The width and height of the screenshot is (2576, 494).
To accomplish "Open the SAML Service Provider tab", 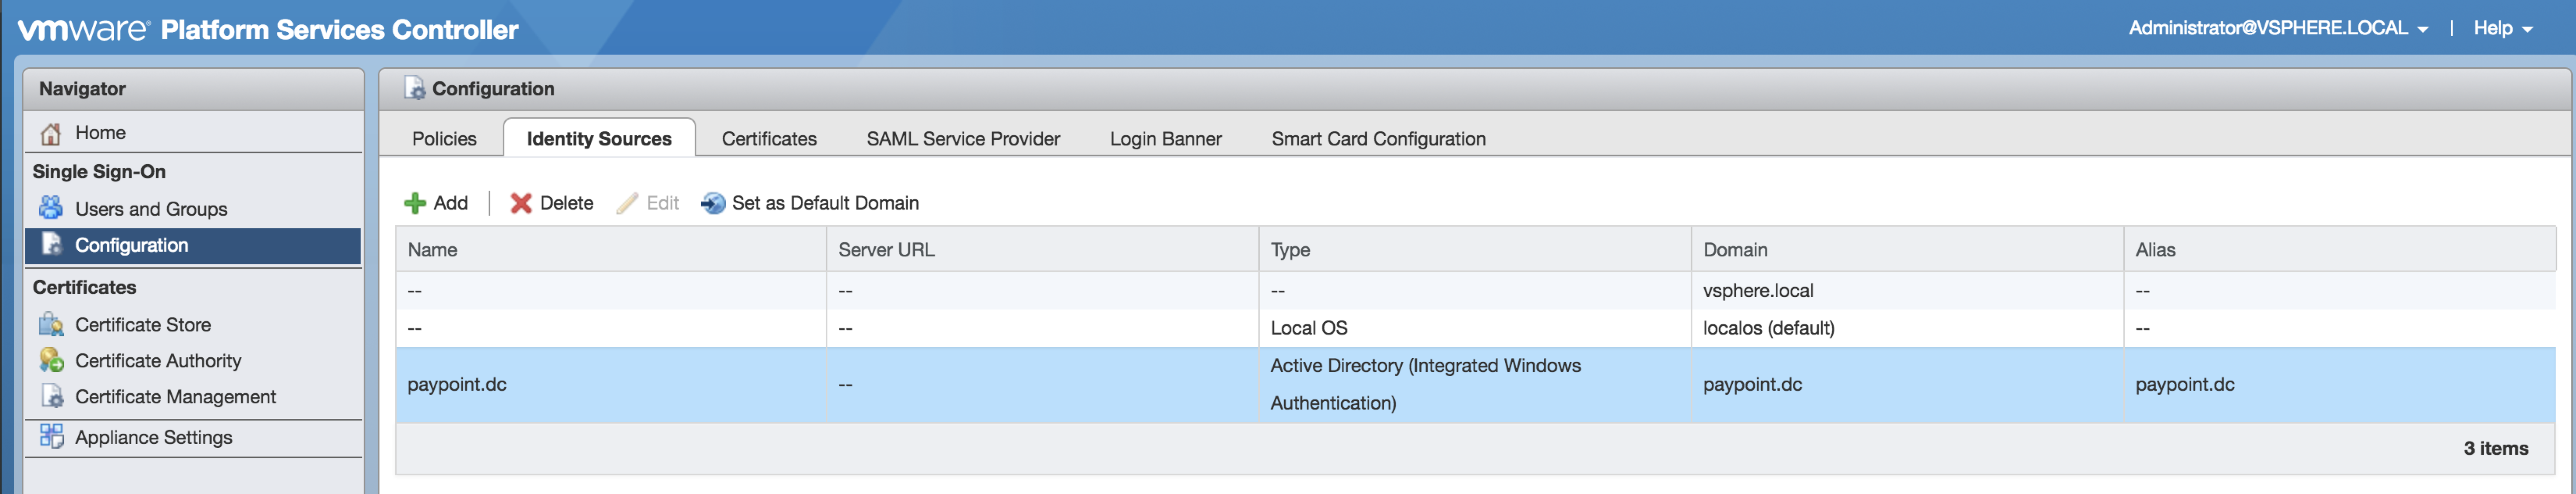I will [x=962, y=139].
